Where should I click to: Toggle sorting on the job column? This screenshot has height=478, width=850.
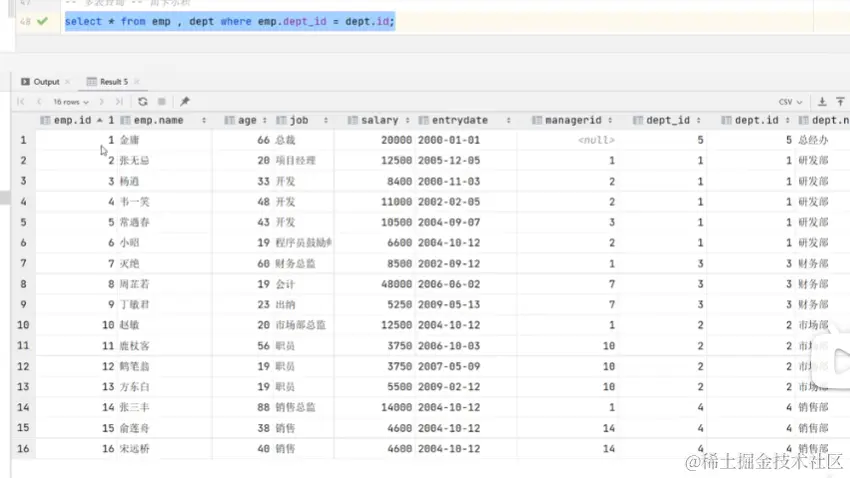pos(326,120)
